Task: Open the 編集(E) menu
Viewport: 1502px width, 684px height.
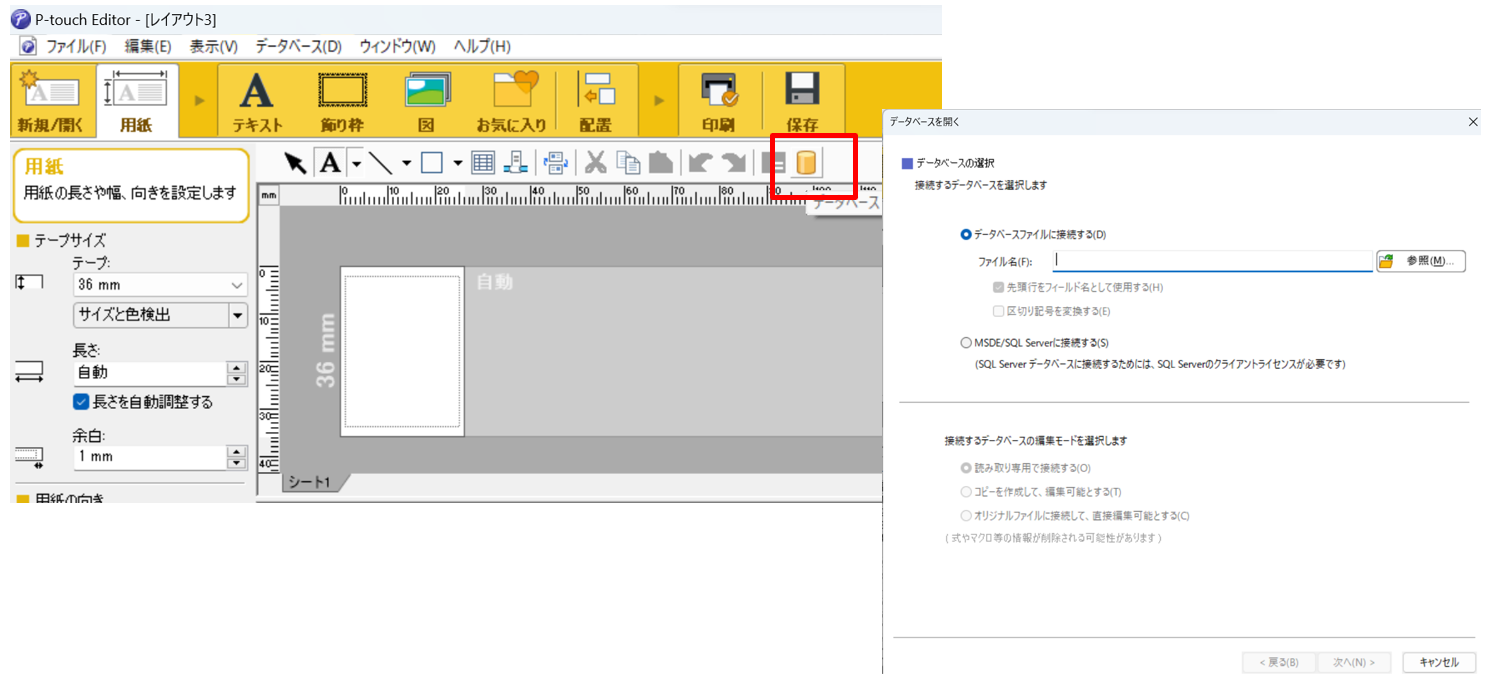Action: [x=148, y=46]
